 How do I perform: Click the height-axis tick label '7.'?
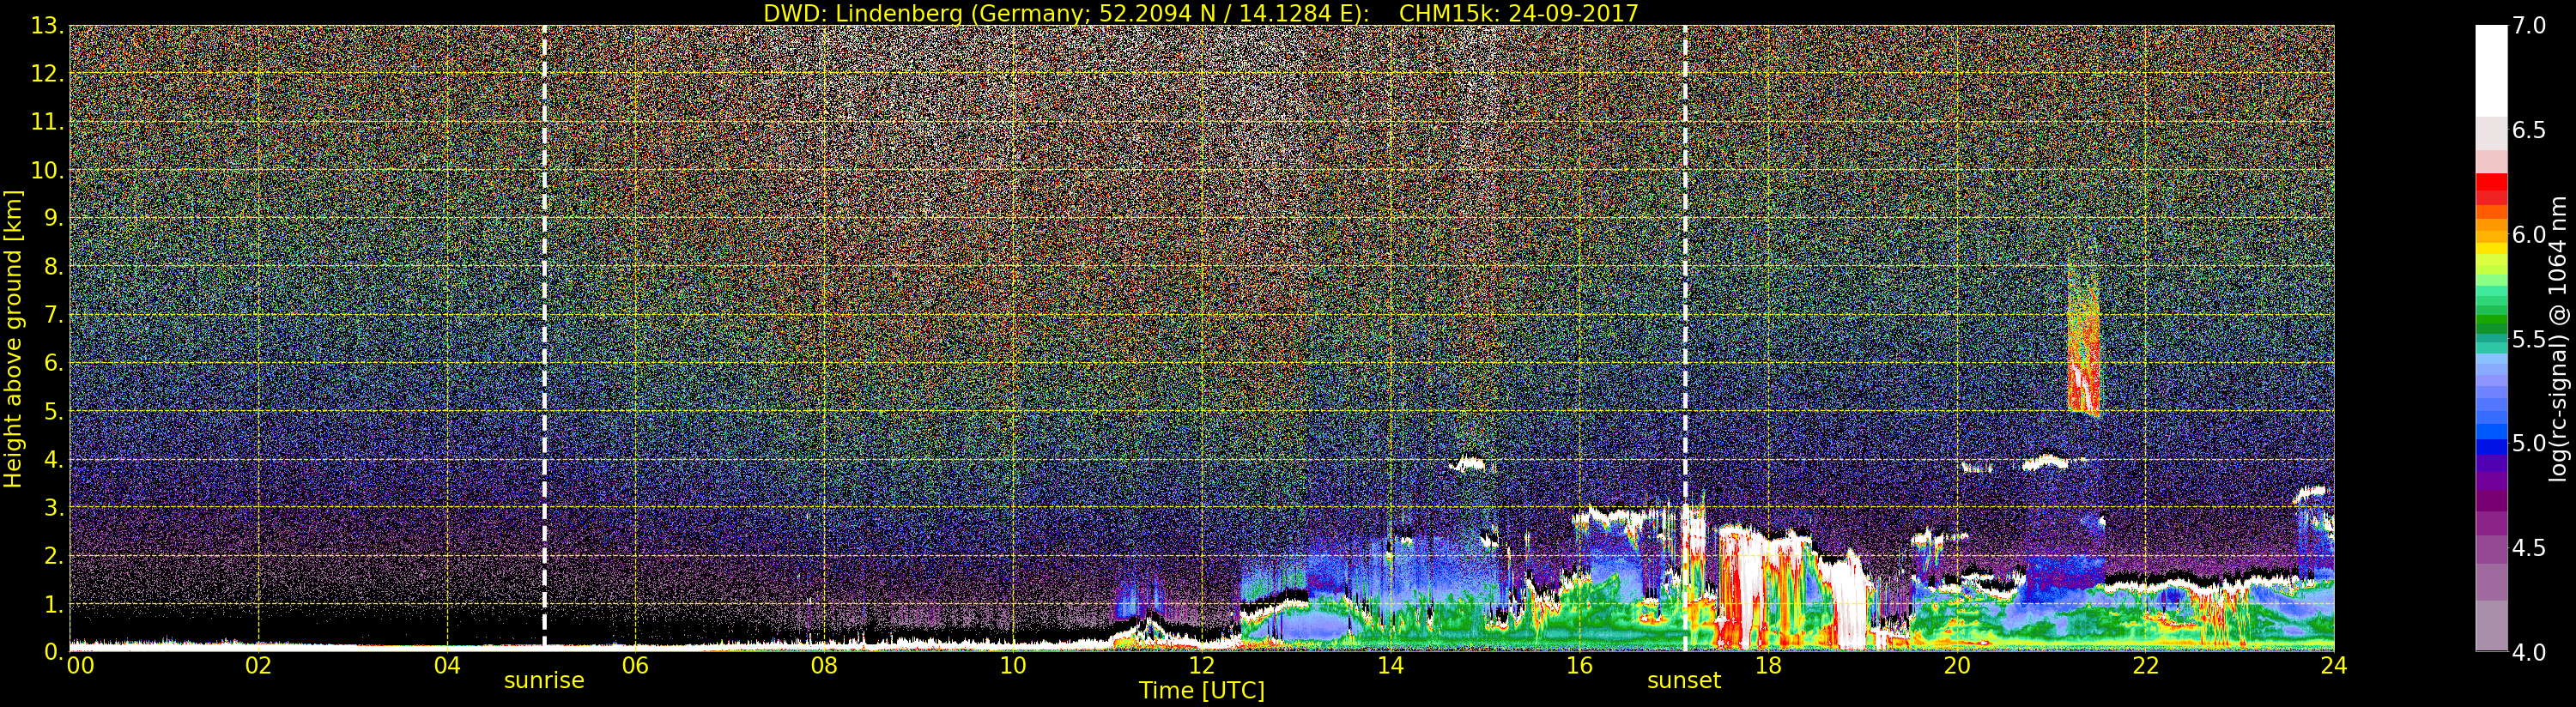point(52,315)
